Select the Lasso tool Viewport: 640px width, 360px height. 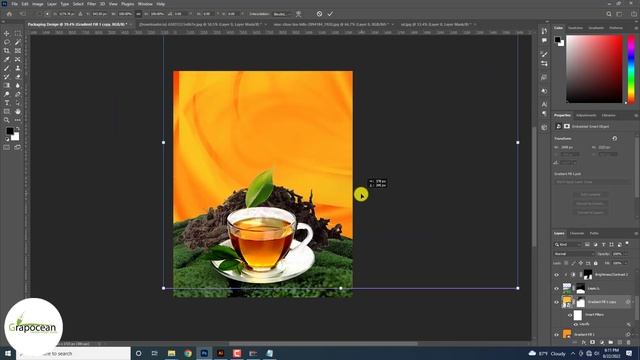pos(7,42)
